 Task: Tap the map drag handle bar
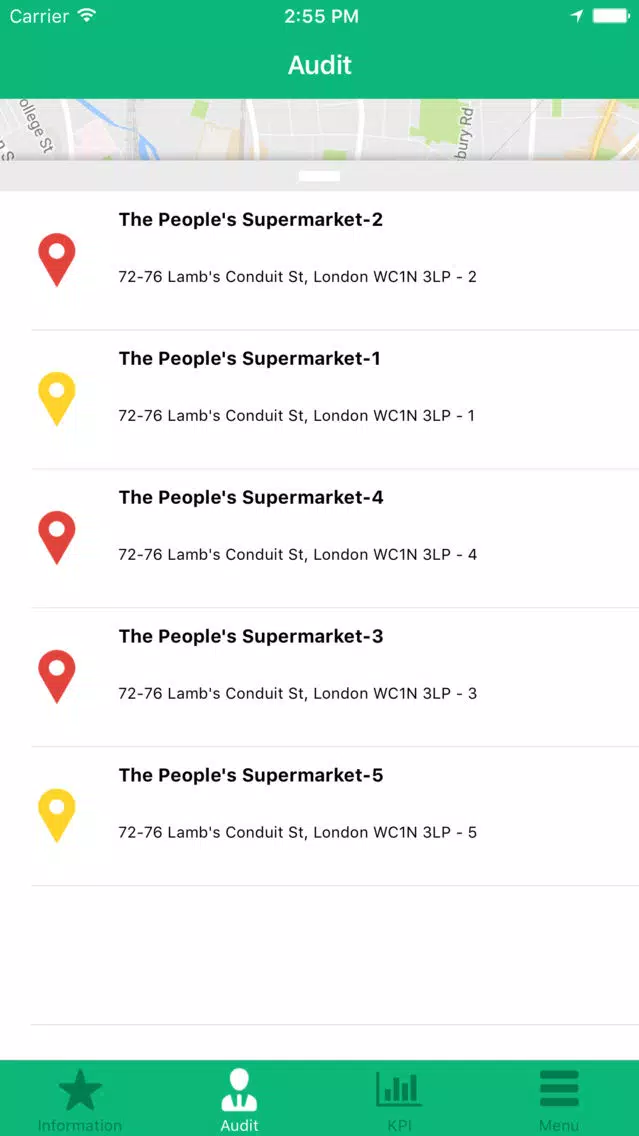click(320, 176)
